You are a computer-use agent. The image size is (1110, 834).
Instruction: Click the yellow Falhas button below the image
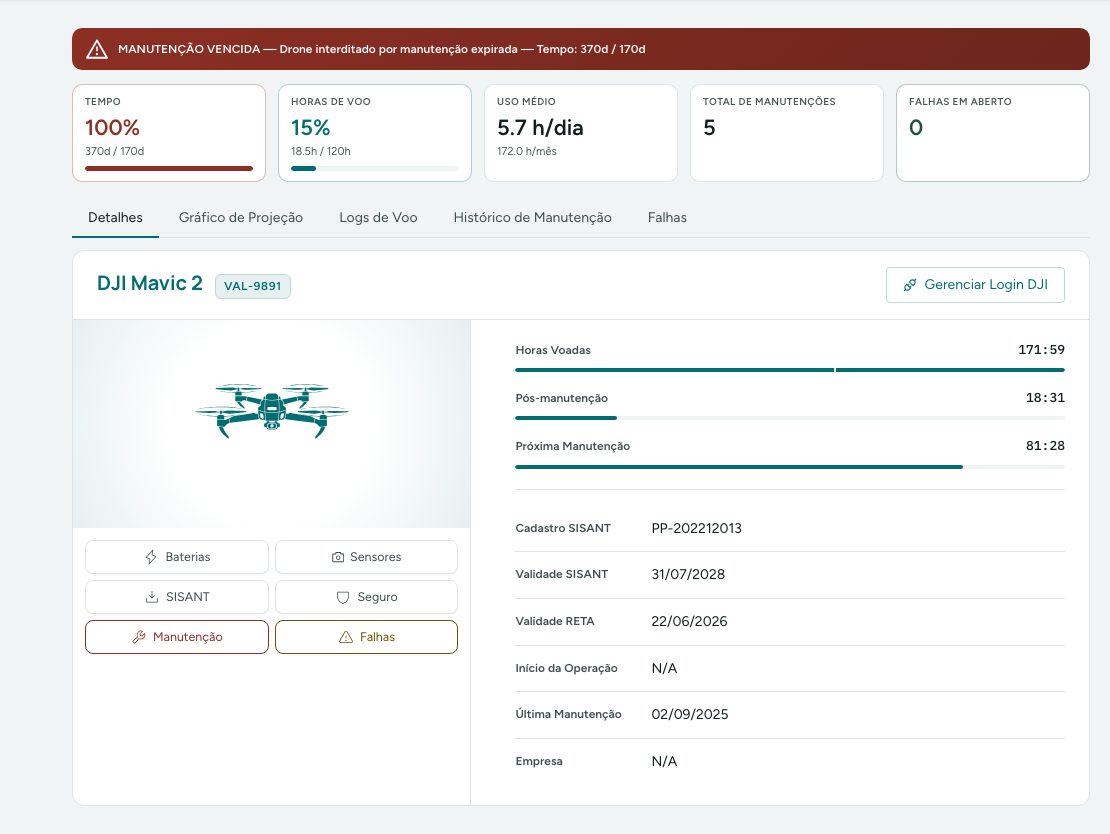pyautogui.click(x=366, y=637)
